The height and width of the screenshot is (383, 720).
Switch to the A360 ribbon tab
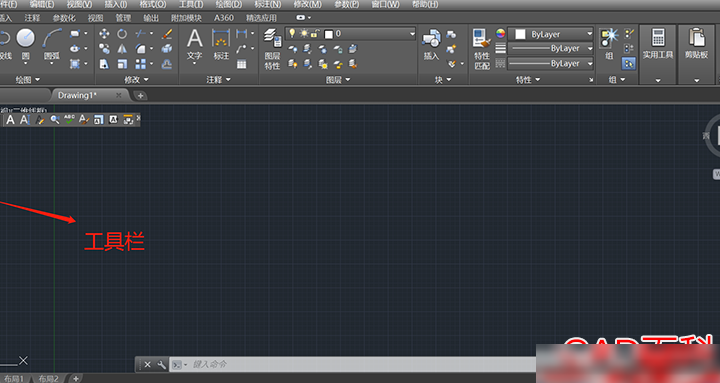224,18
